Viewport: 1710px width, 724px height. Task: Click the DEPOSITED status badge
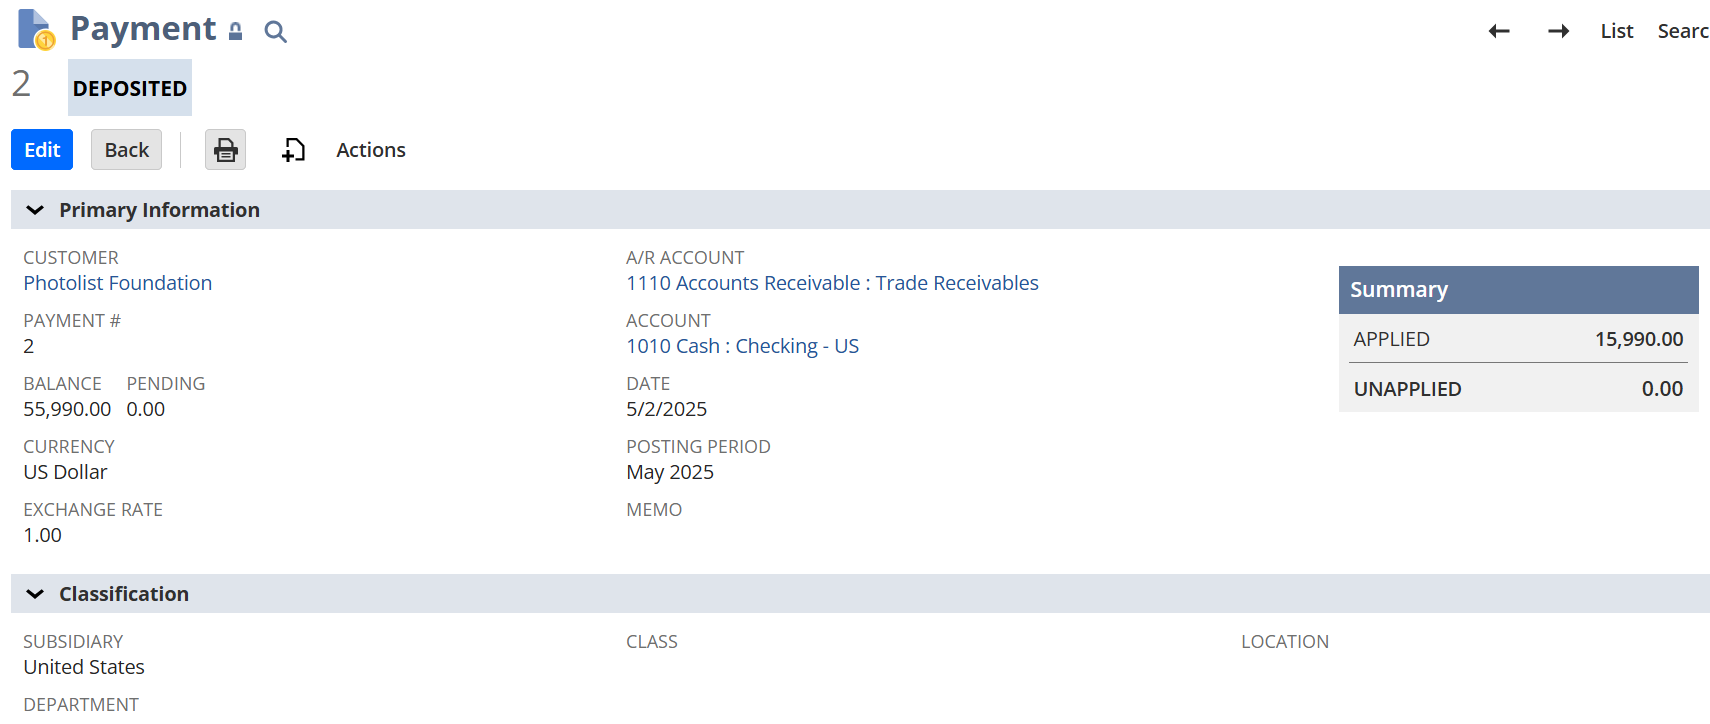pos(130,88)
